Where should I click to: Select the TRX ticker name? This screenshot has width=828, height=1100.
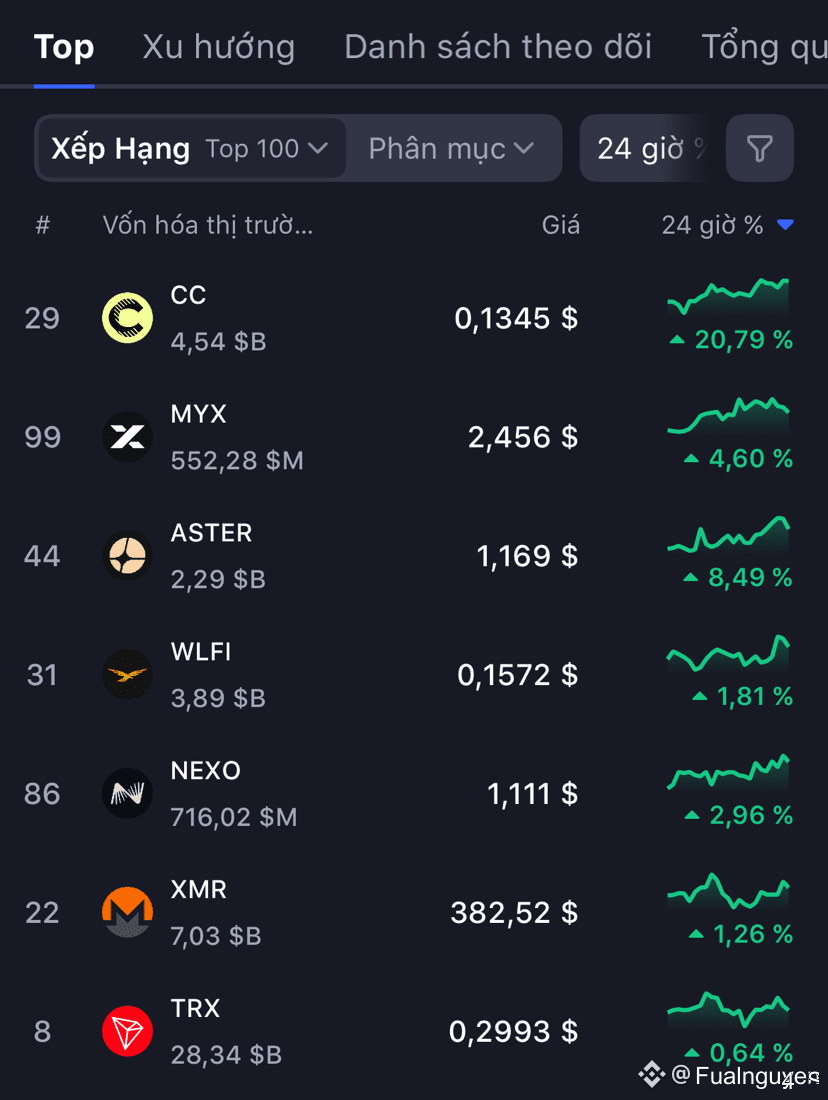pyautogui.click(x=195, y=1008)
